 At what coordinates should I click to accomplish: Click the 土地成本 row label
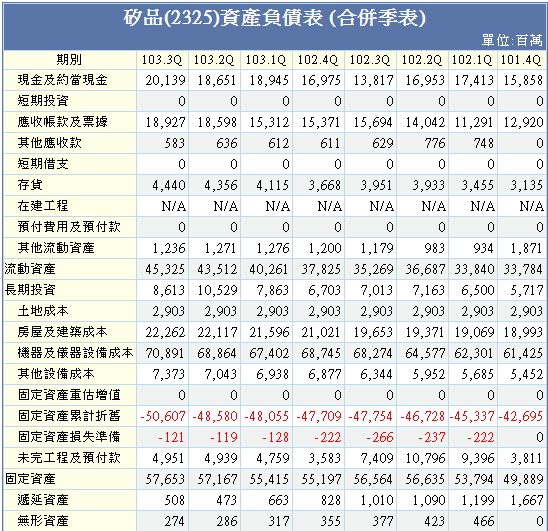tap(43, 311)
